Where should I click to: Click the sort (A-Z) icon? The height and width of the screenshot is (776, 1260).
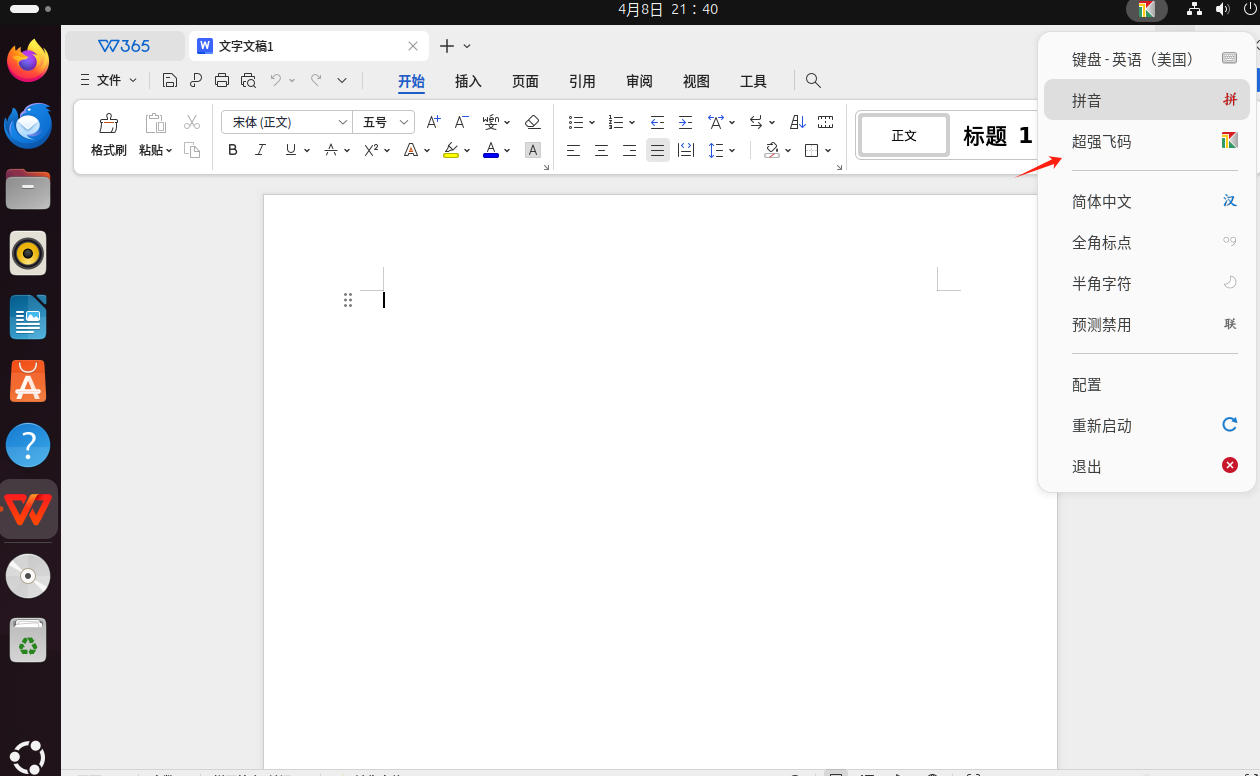(797, 122)
